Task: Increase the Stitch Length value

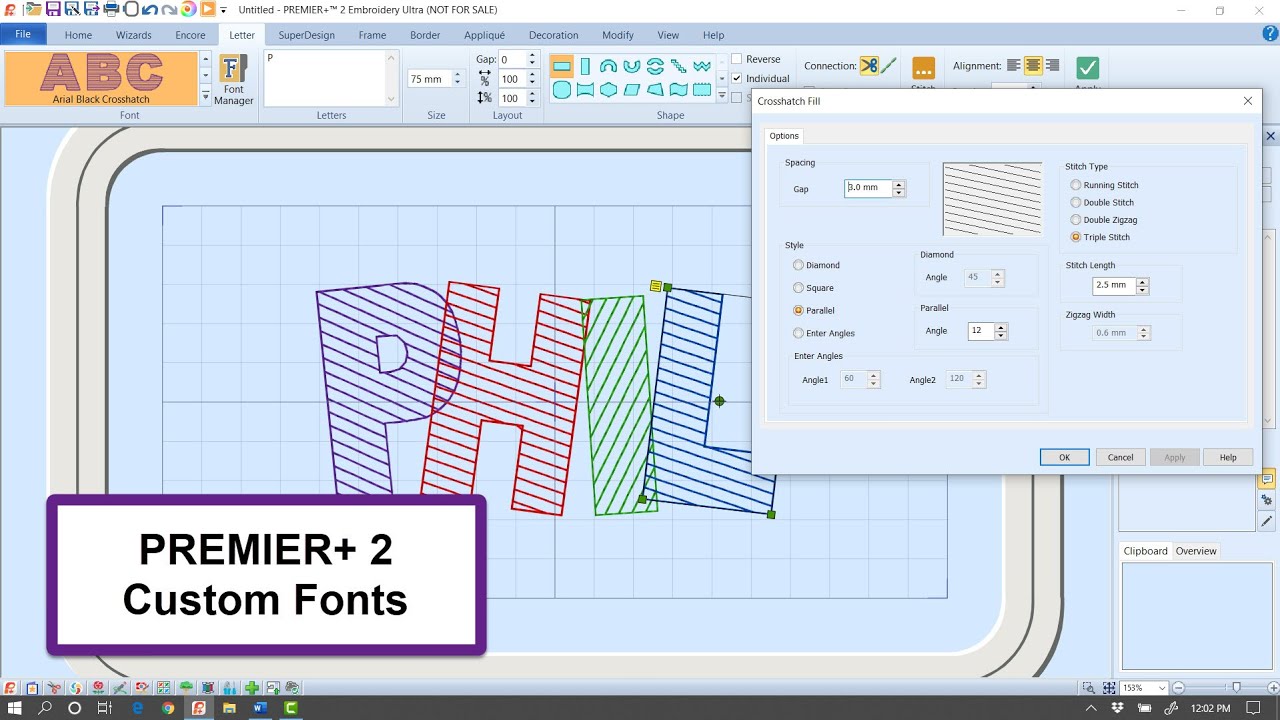Action: [x=1142, y=281]
